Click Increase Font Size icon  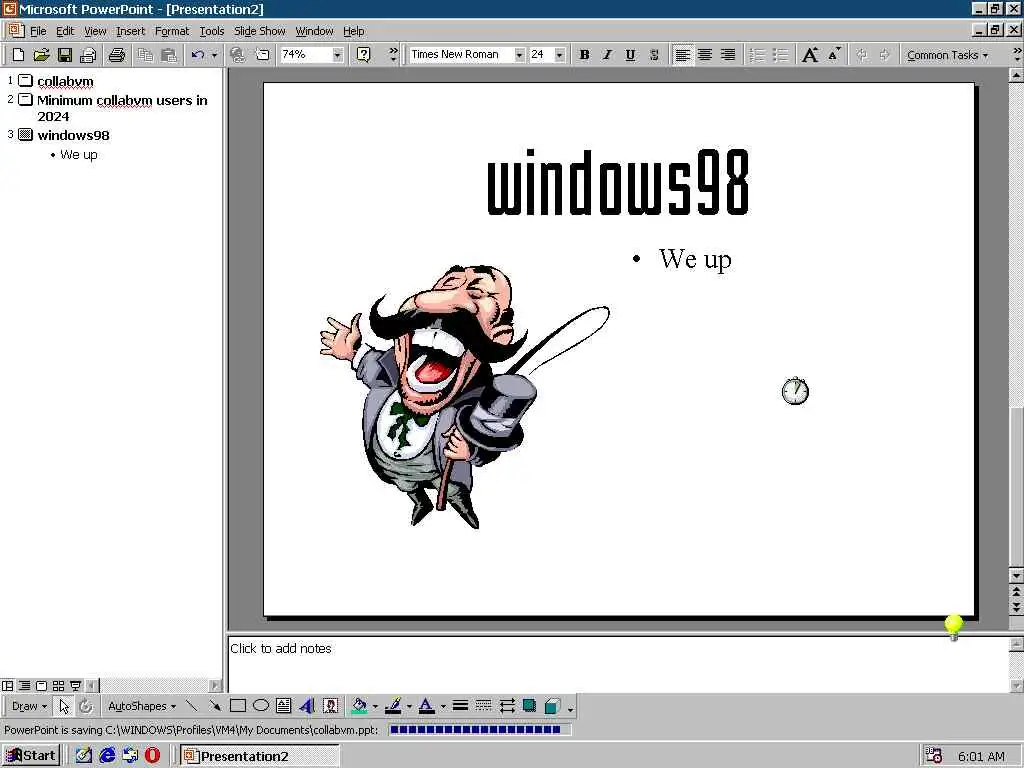(810, 55)
